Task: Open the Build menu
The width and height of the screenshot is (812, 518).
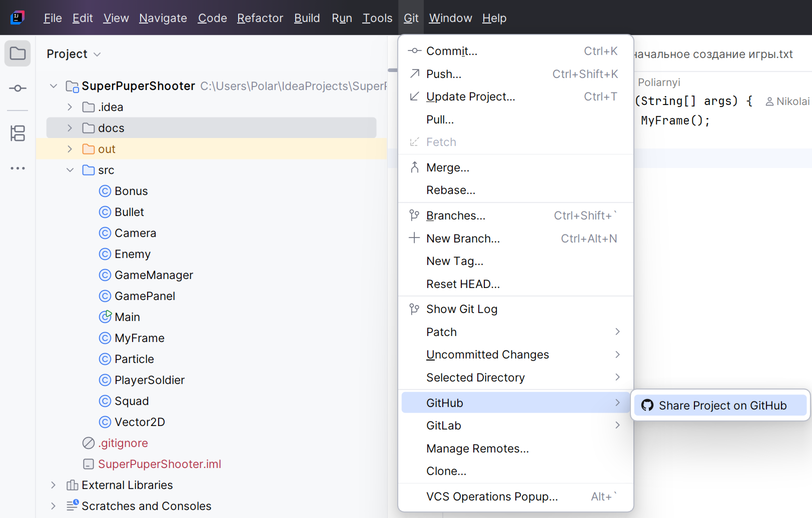Action: pyautogui.click(x=307, y=18)
